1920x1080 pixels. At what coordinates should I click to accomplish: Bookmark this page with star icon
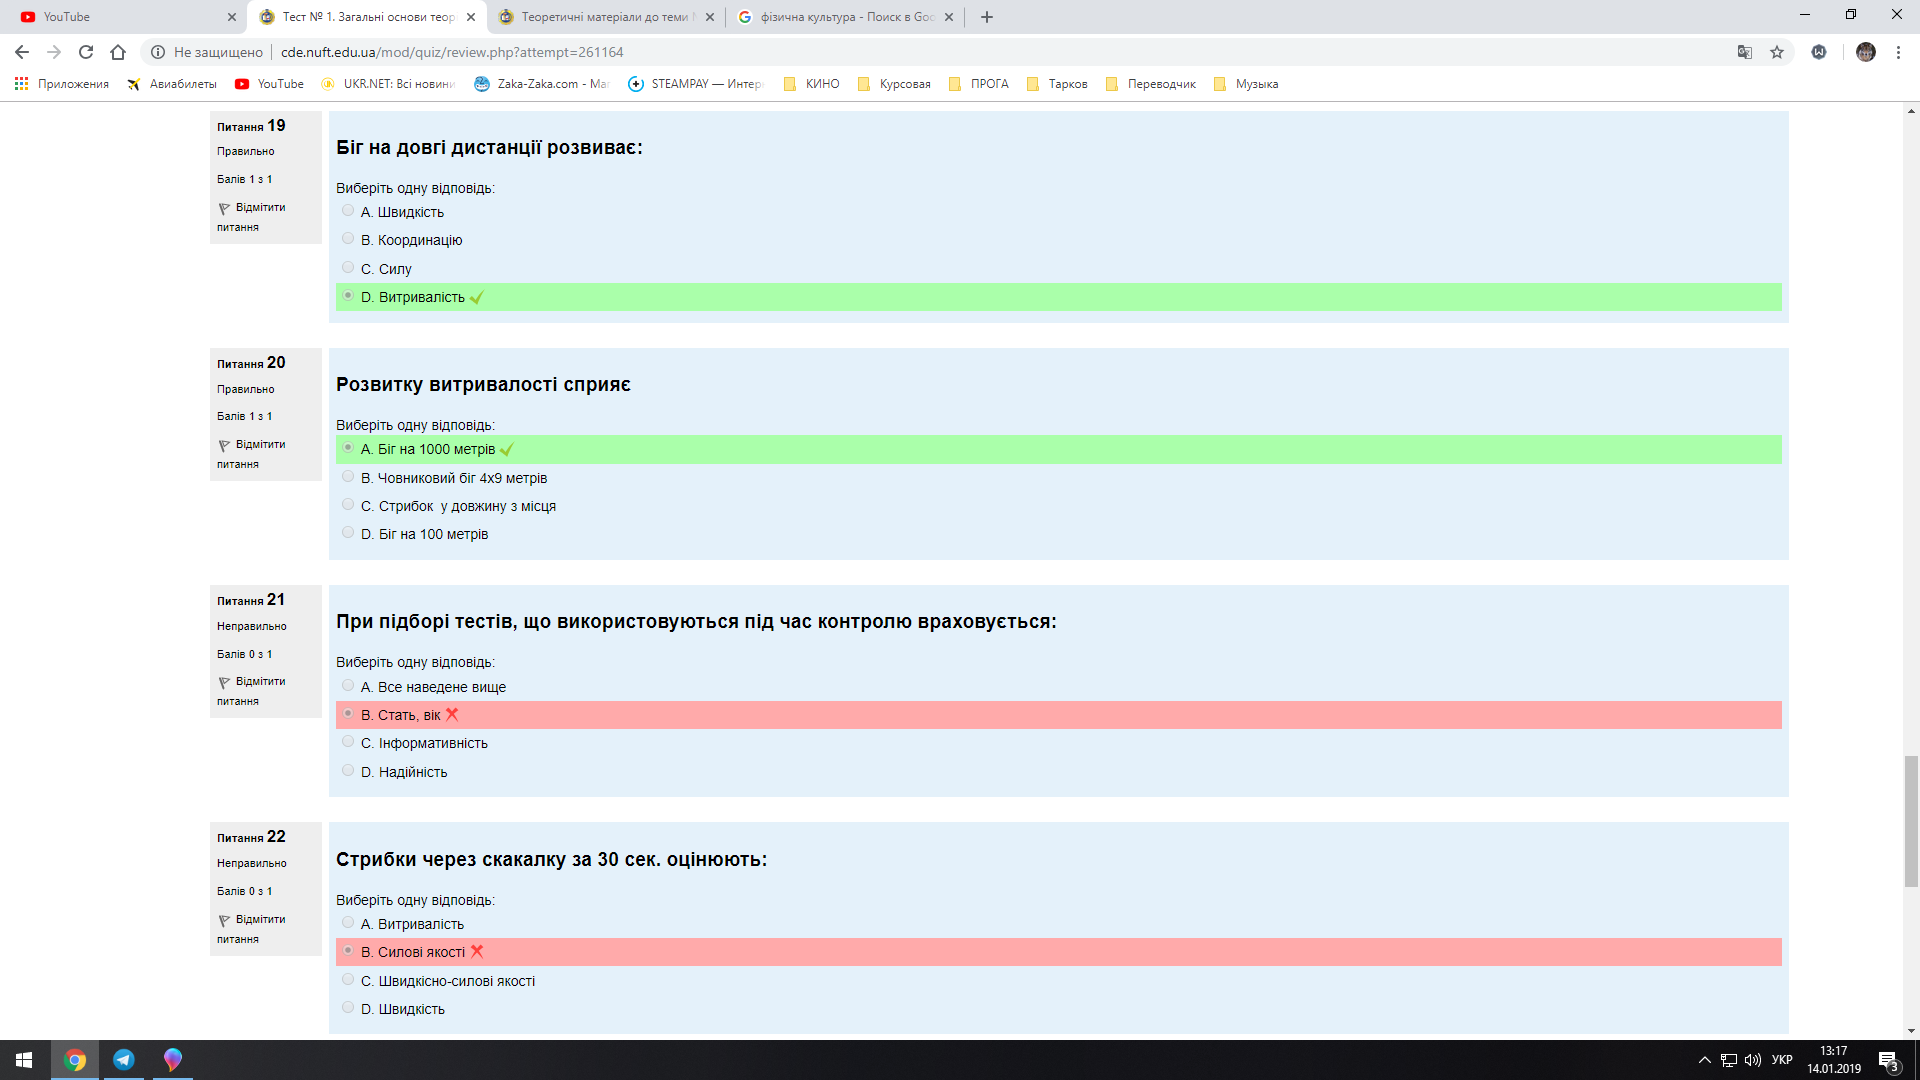[x=1777, y=52]
